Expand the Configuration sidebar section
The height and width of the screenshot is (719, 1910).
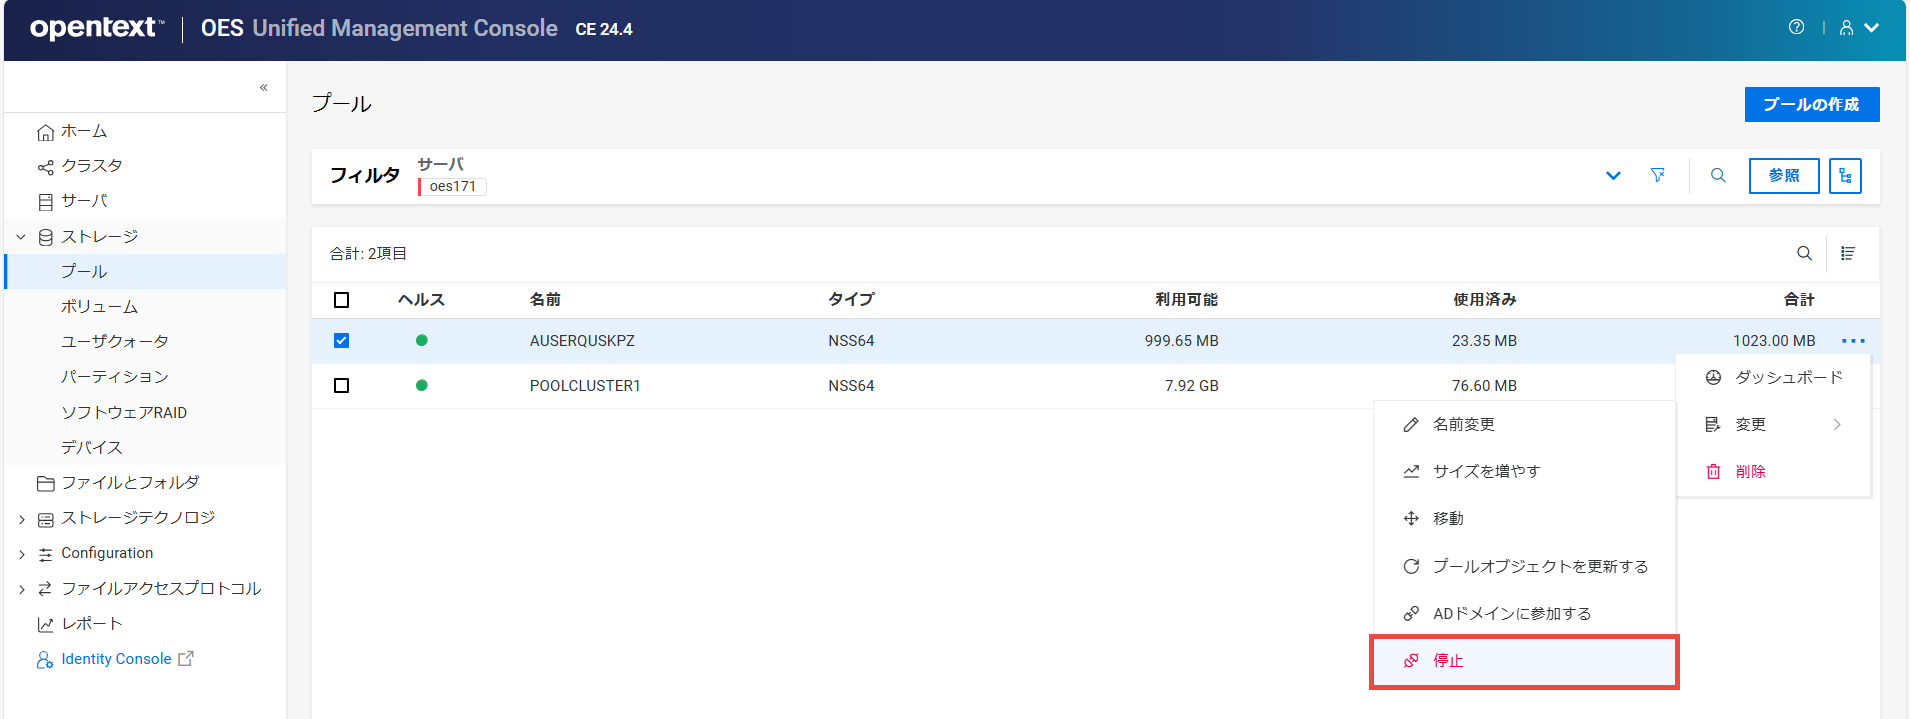pos(21,554)
